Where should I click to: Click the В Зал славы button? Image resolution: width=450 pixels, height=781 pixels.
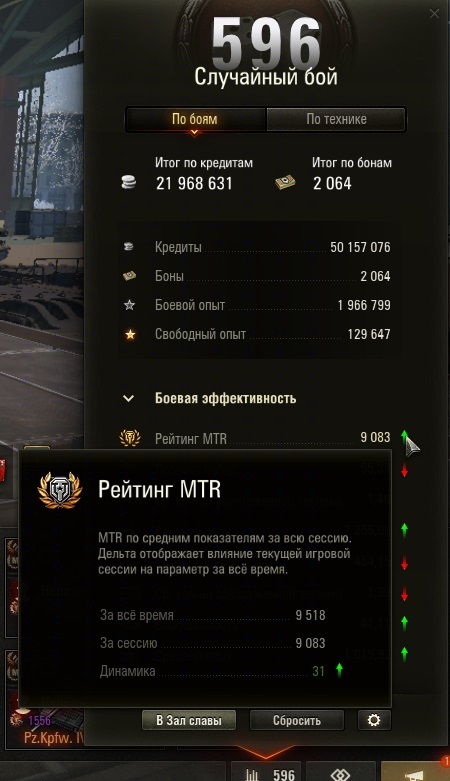click(x=189, y=720)
